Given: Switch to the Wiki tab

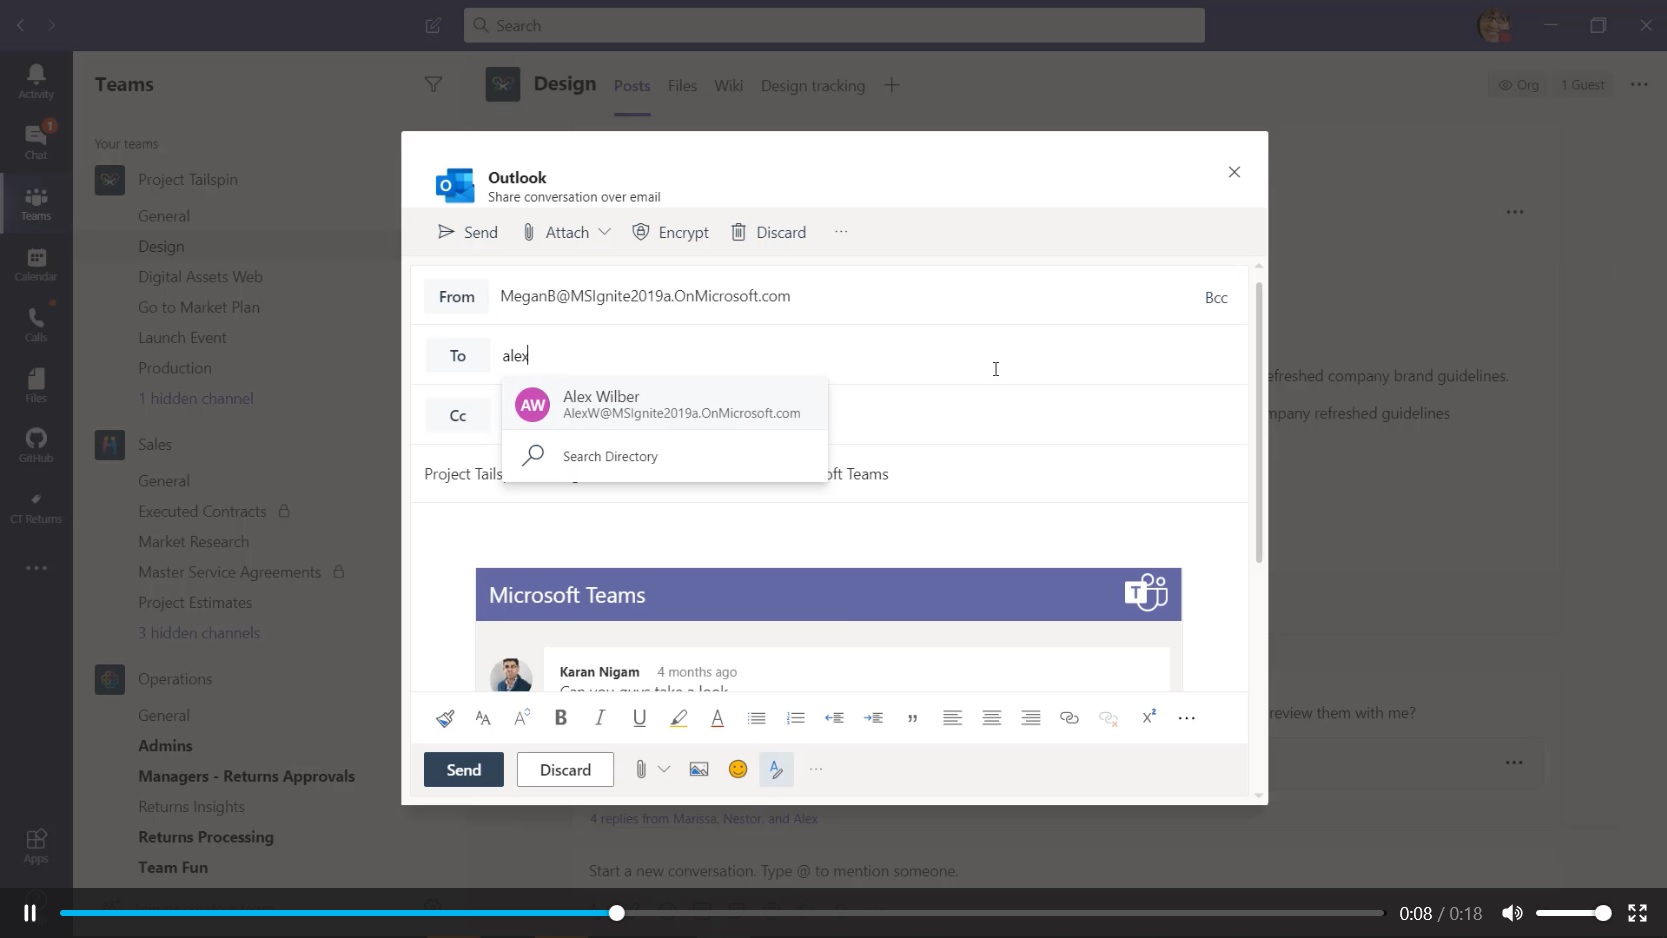Looking at the screenshot, I should click(728, 86).
